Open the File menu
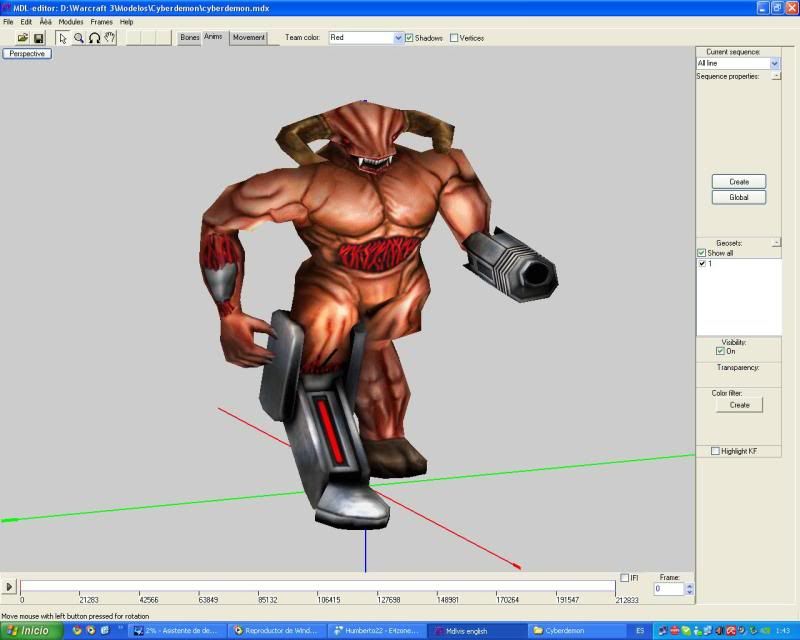800x640 pixels. coord(8,22)
